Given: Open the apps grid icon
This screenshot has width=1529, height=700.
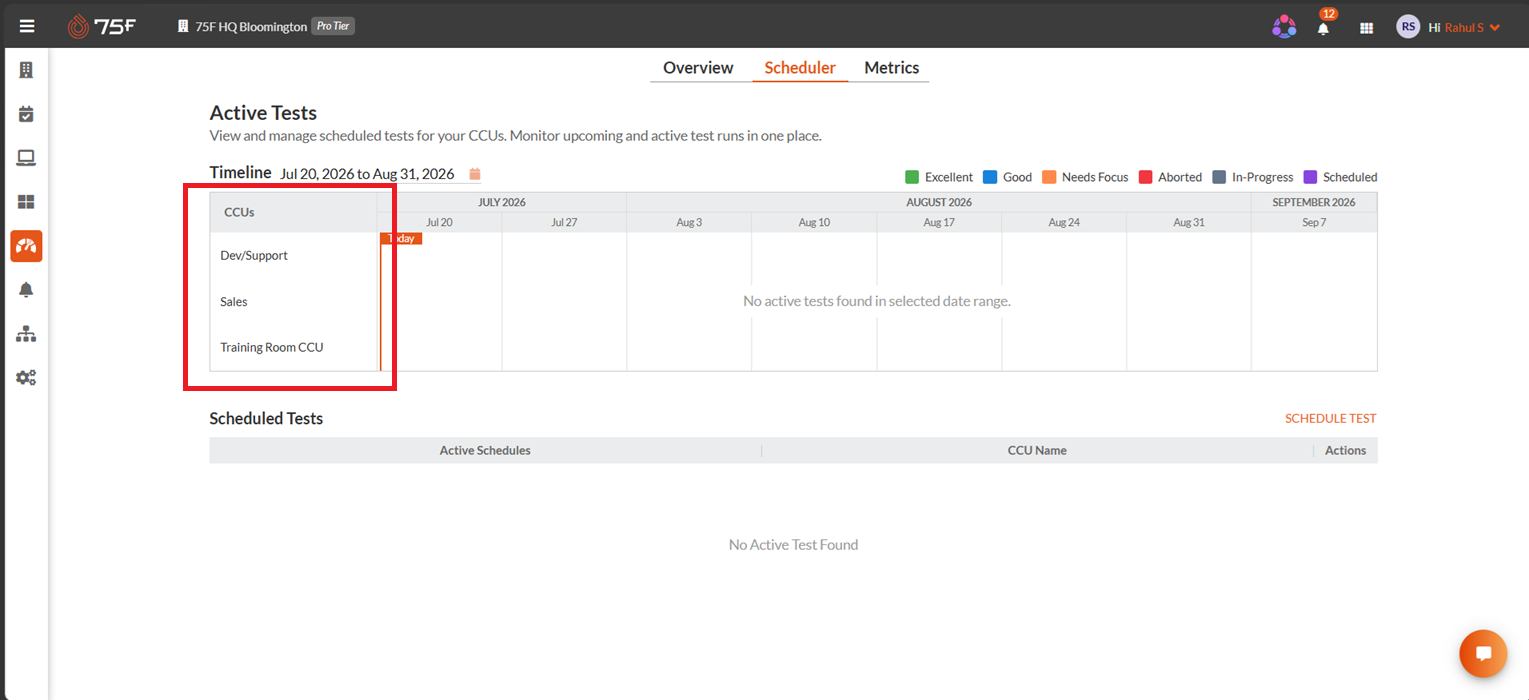Looking at the screenshot, I should (1366, 28).
